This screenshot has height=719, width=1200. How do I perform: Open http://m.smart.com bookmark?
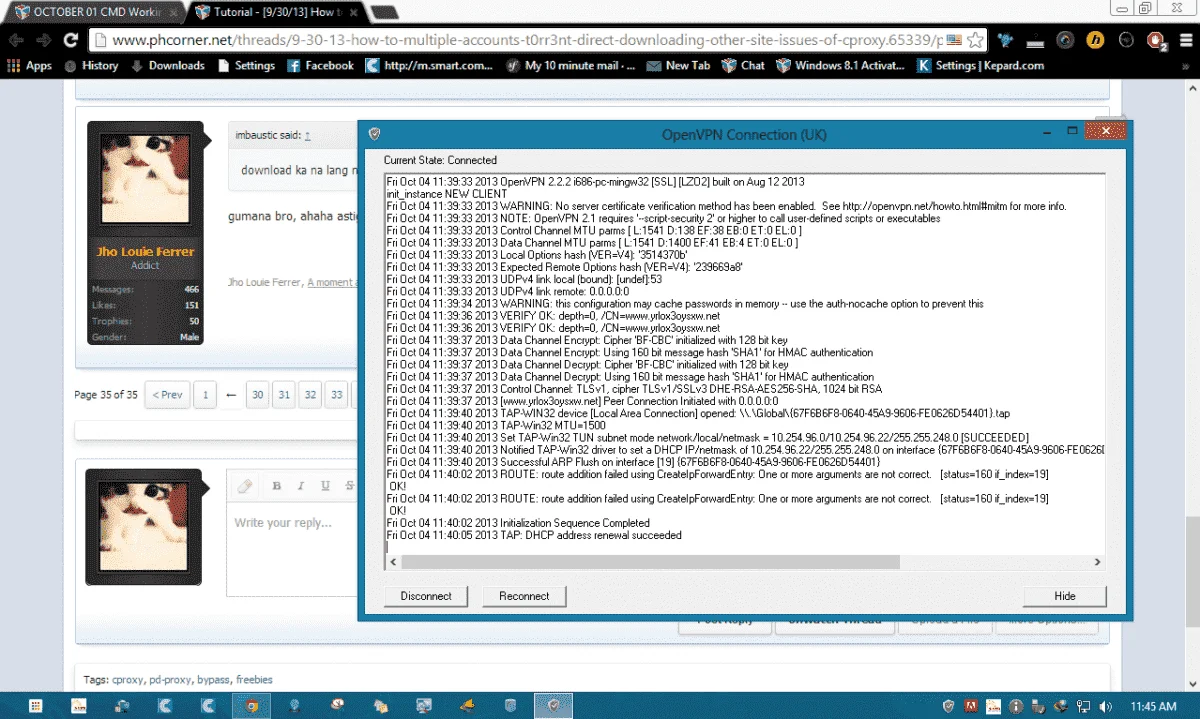coord(429,65)
